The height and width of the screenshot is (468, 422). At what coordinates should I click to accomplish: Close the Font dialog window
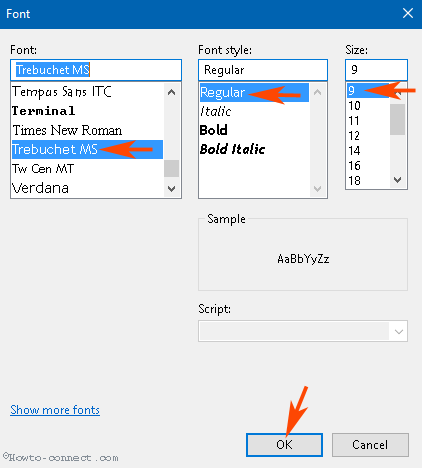408,14
